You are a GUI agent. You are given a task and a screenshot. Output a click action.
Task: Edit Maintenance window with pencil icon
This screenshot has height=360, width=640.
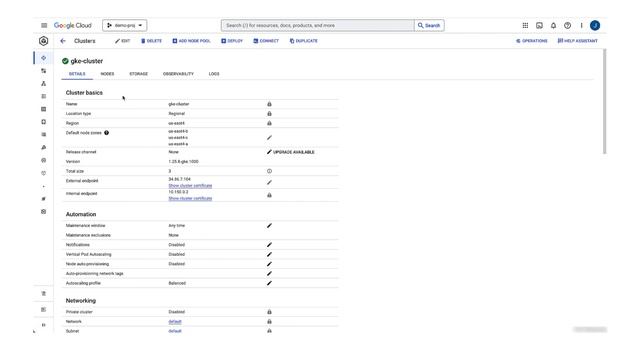pyautogui.click(x=269, y=225)
